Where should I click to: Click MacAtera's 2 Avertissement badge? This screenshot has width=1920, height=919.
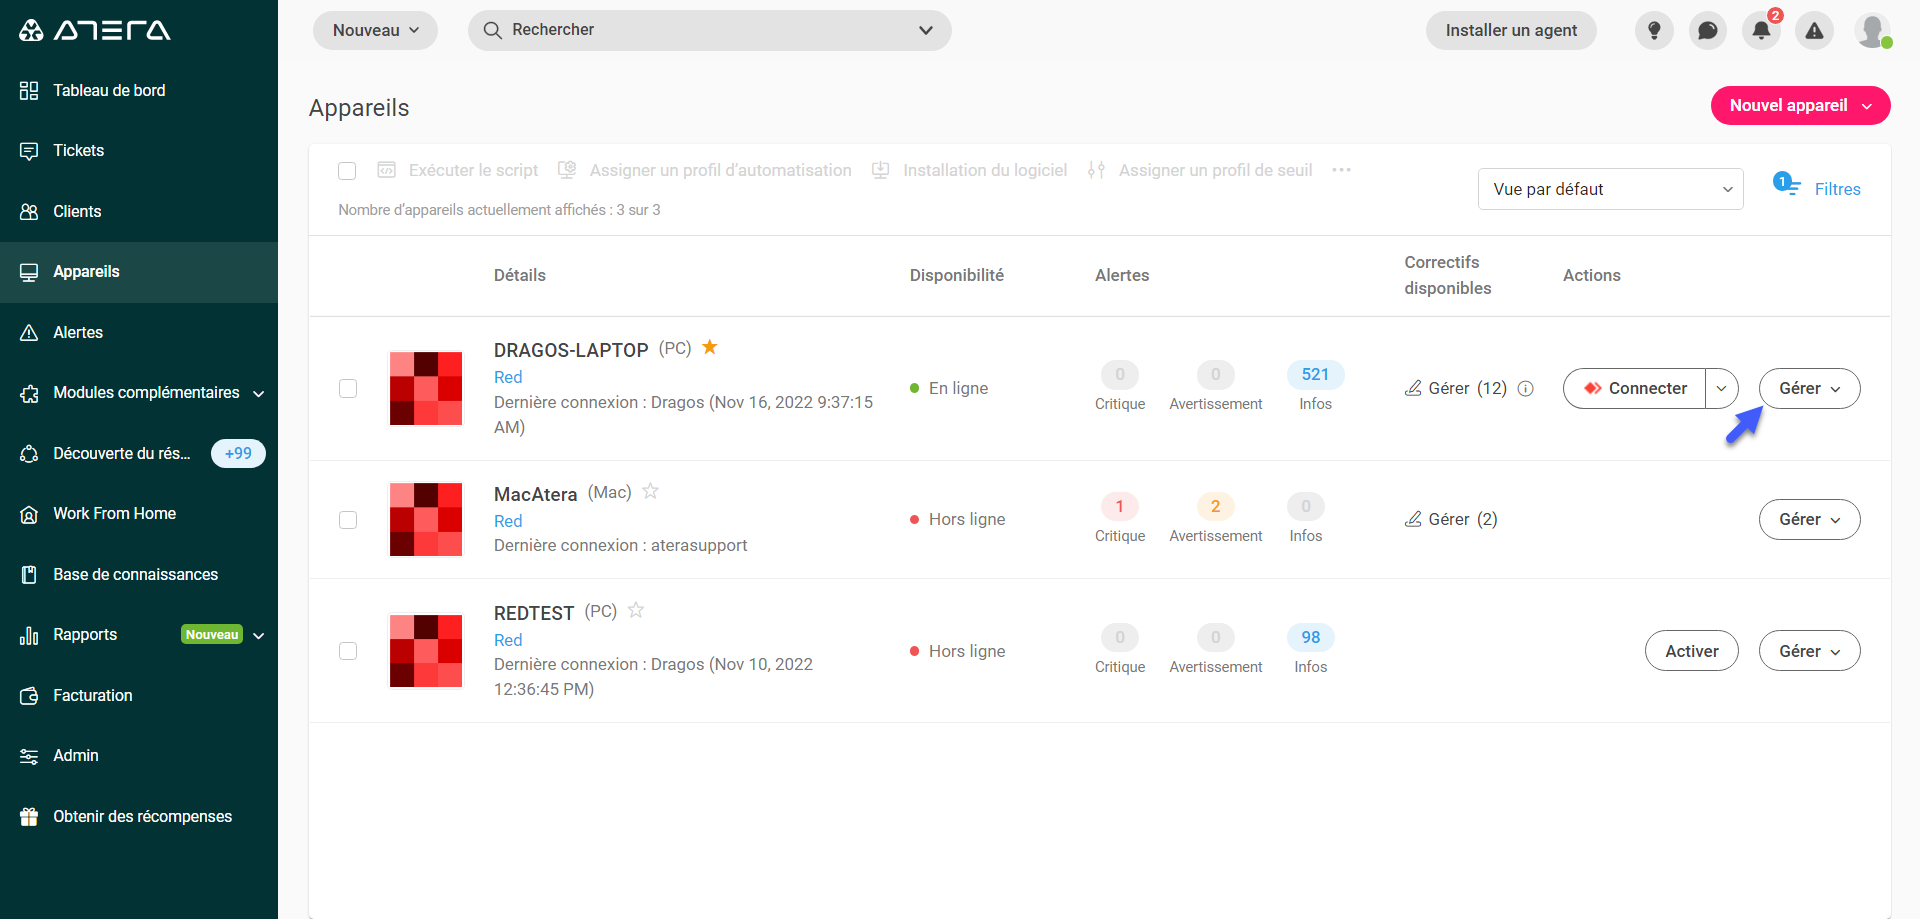[1215, 507]
